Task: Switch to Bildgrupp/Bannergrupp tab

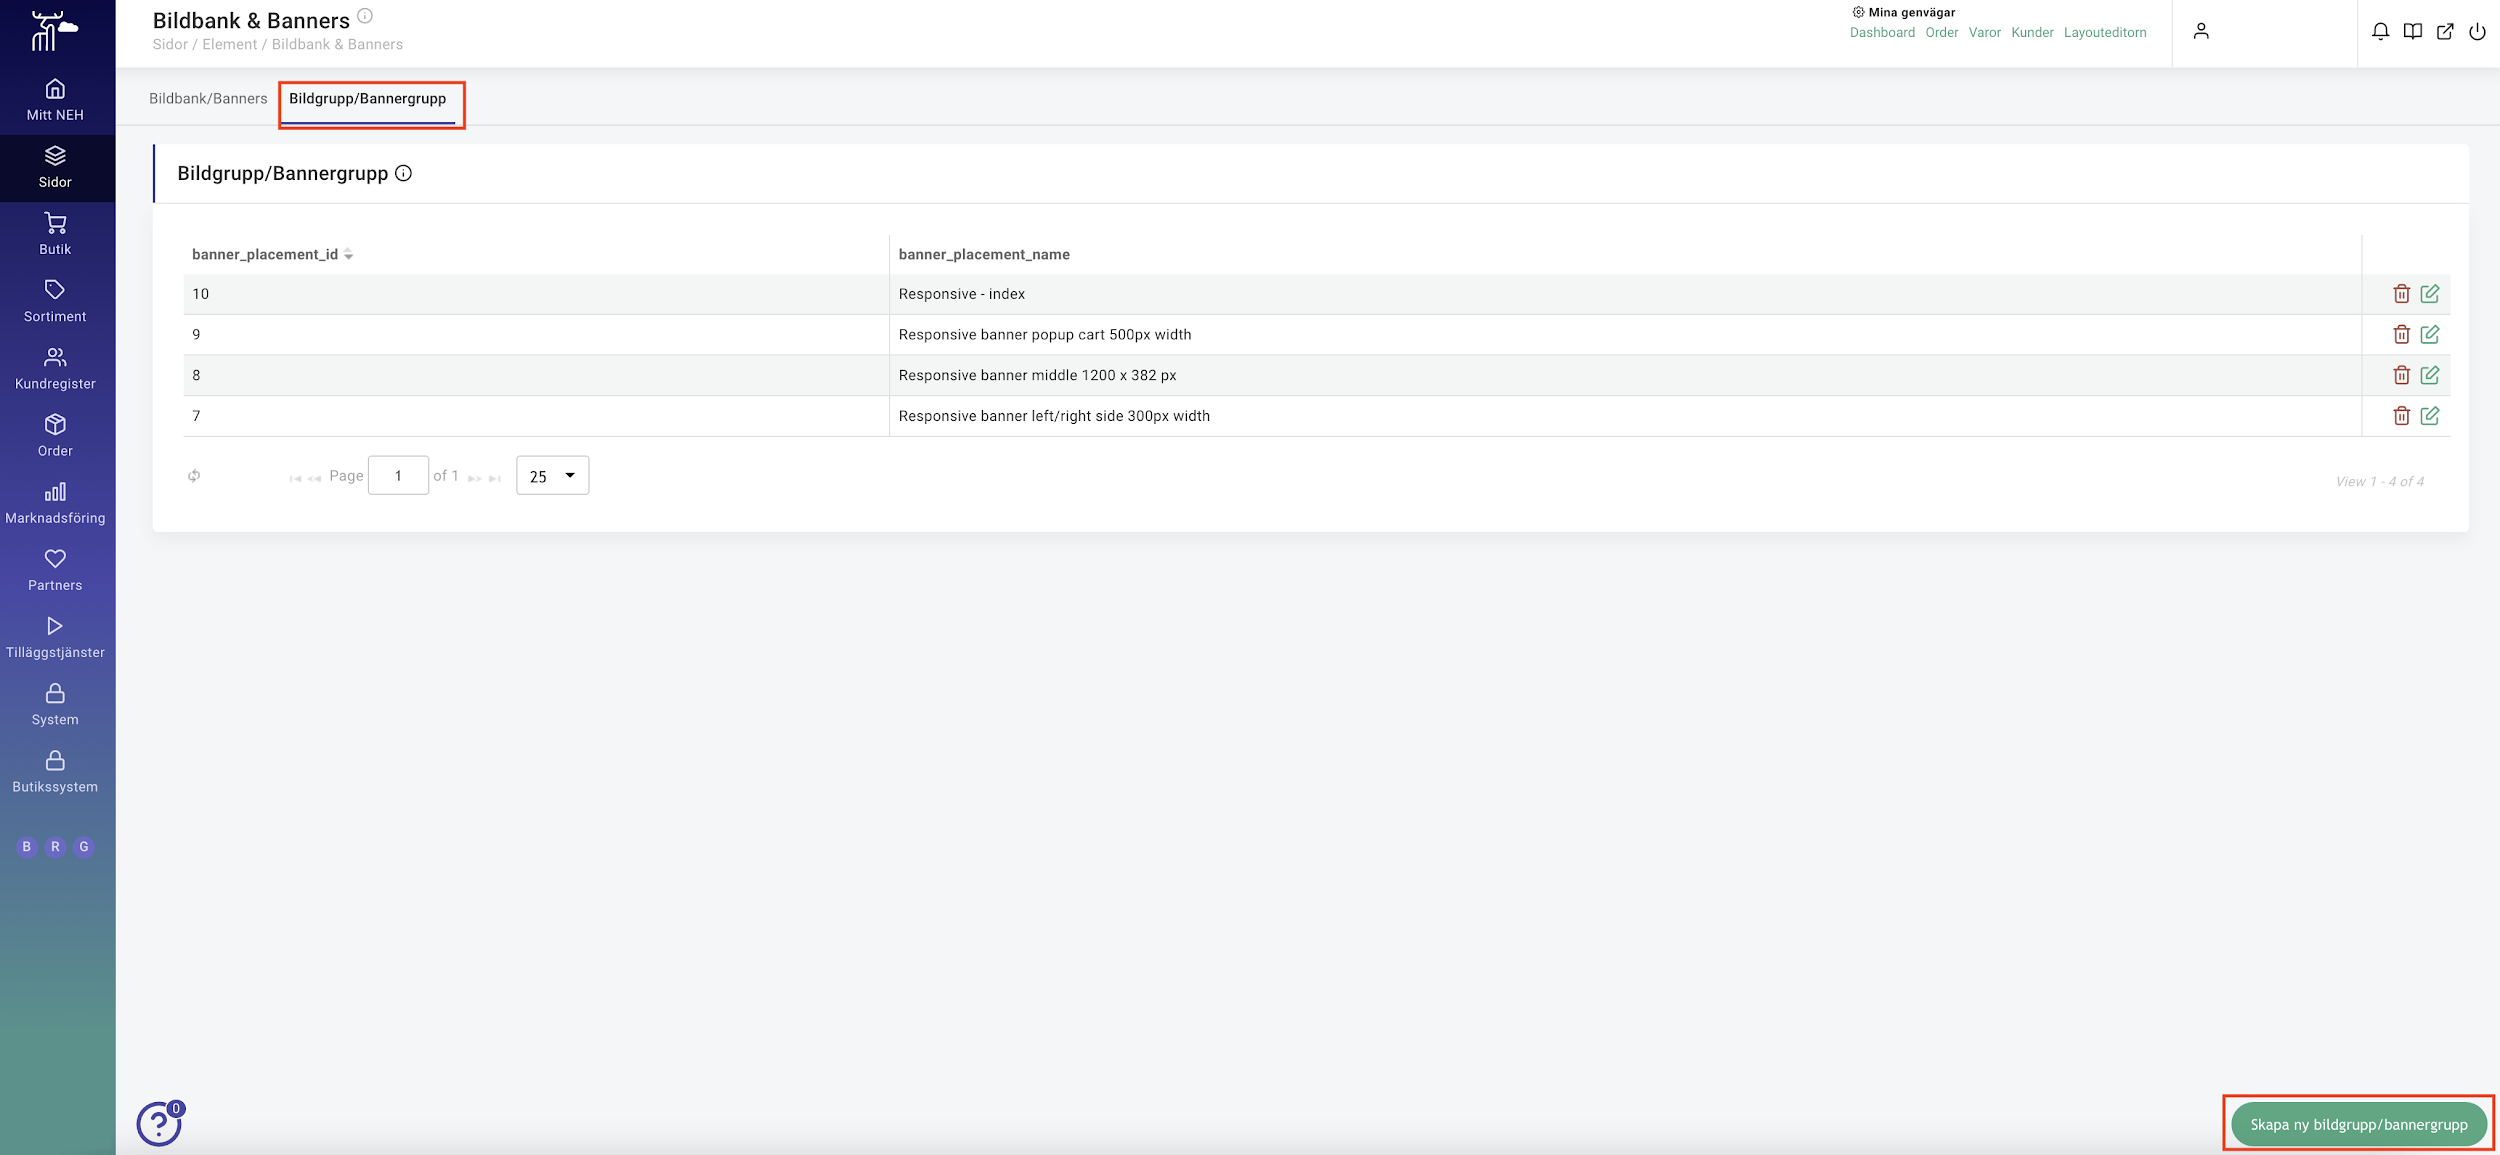Action: (x=368, y=99)
